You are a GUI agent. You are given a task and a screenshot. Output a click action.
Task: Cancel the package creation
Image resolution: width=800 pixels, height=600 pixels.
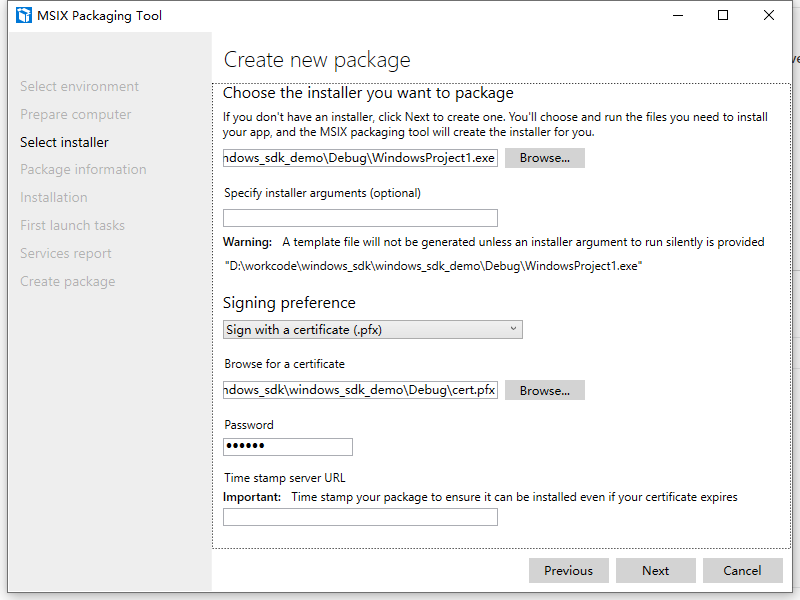[x=742, y=570]
